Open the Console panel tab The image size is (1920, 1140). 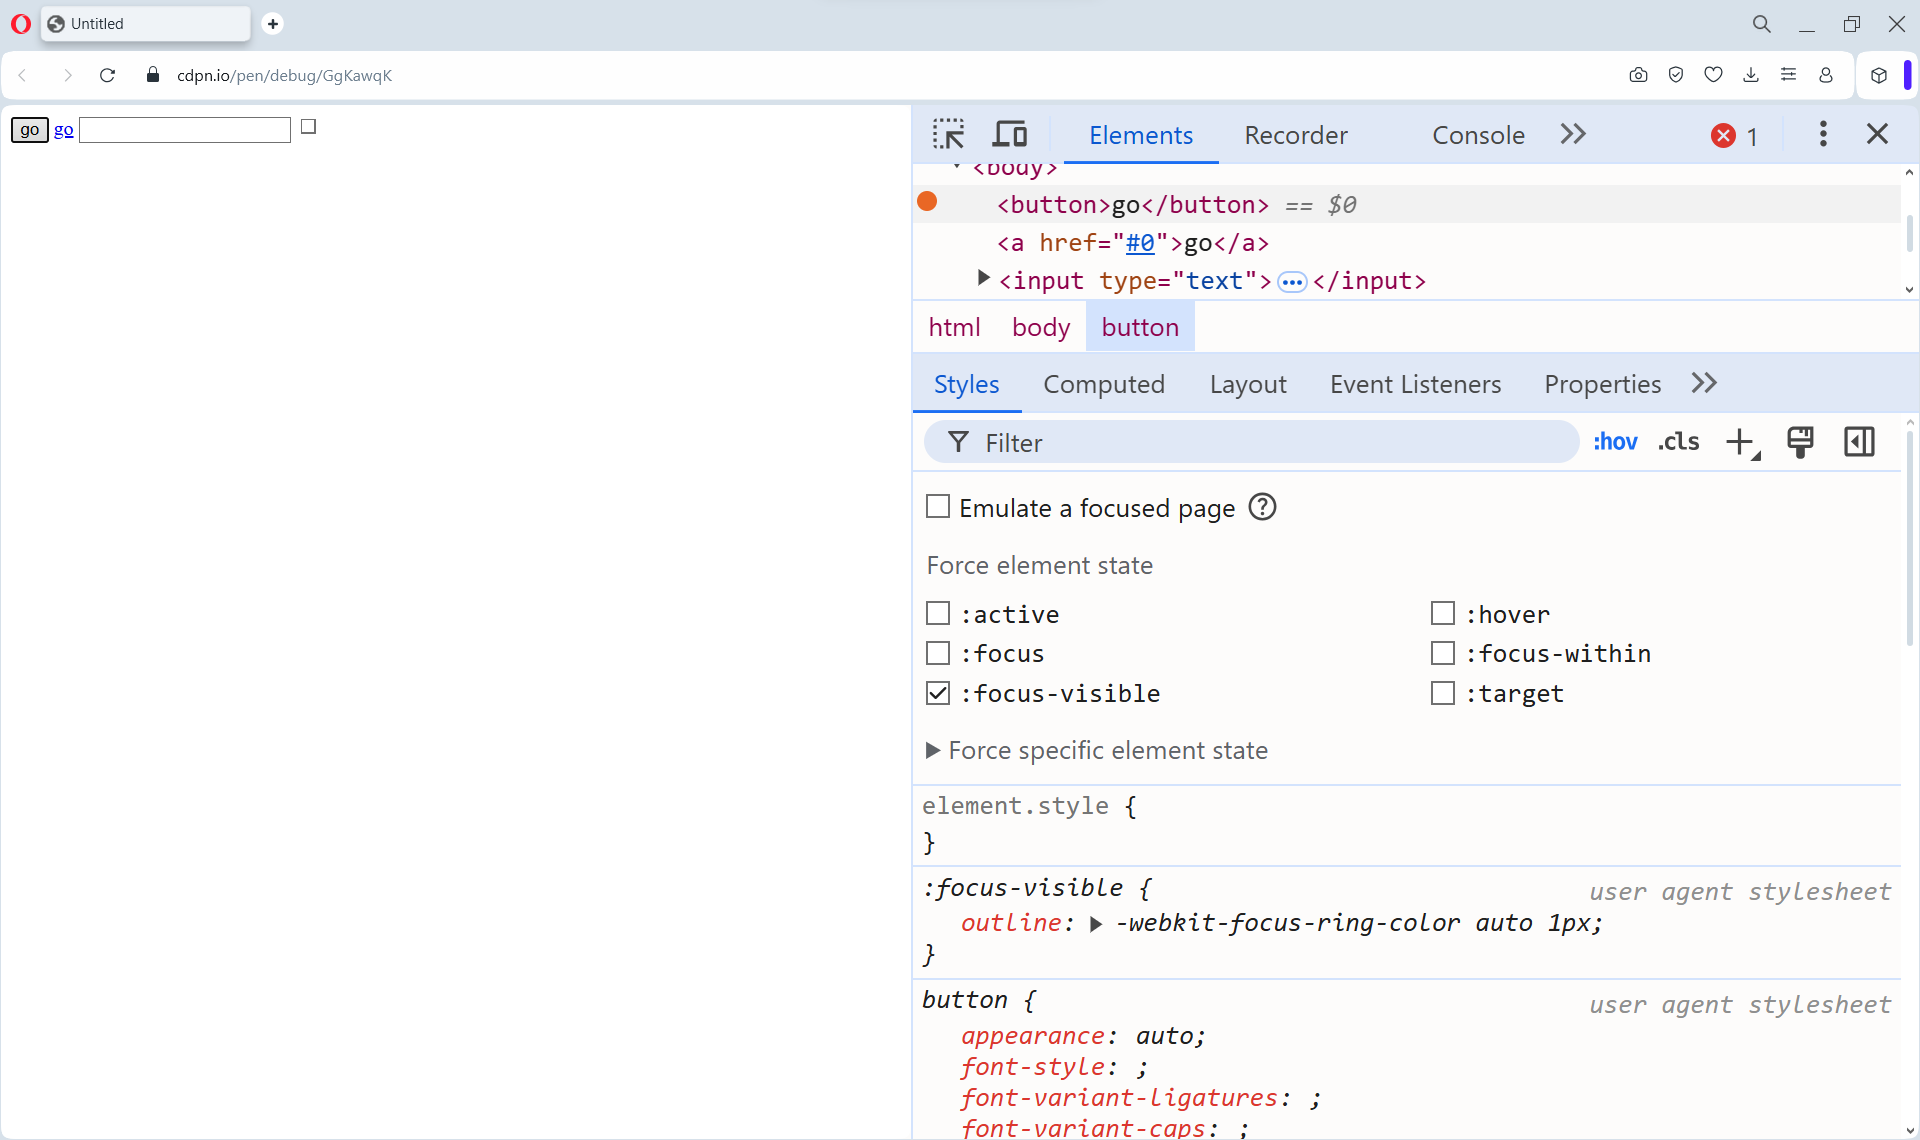(x=1478, y=135)
